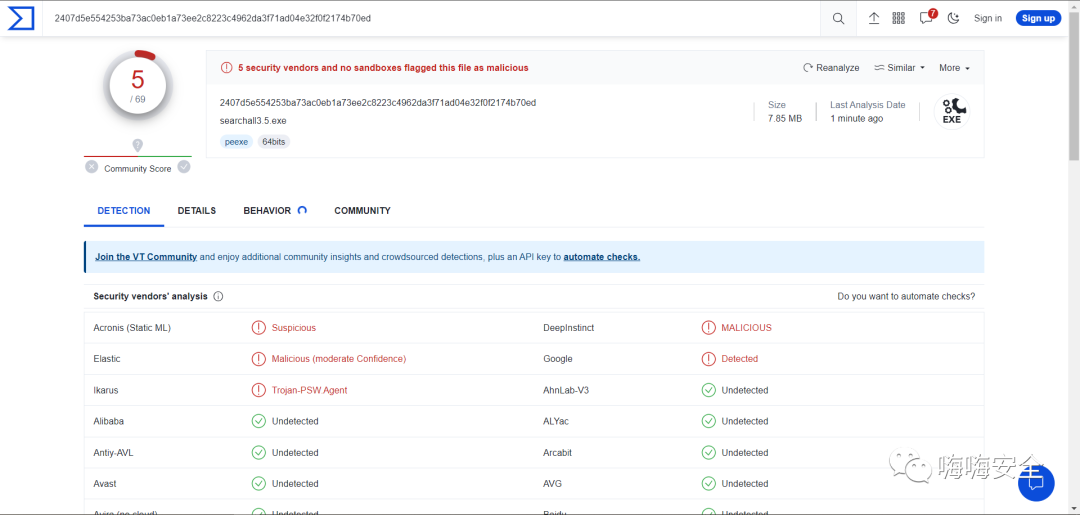Click the info icon beside Security vendors' analysis
The image size is (1080, 515).
pyautogui.click(x=218, y=297)
